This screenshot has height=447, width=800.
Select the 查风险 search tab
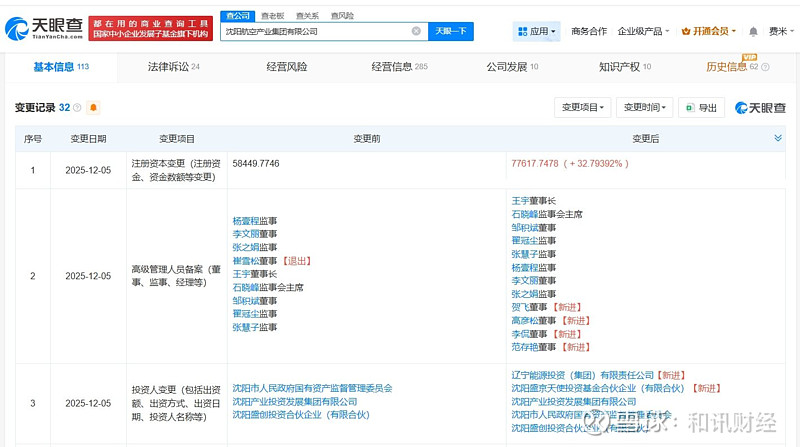pyautogui.click(x=342, y=16)
